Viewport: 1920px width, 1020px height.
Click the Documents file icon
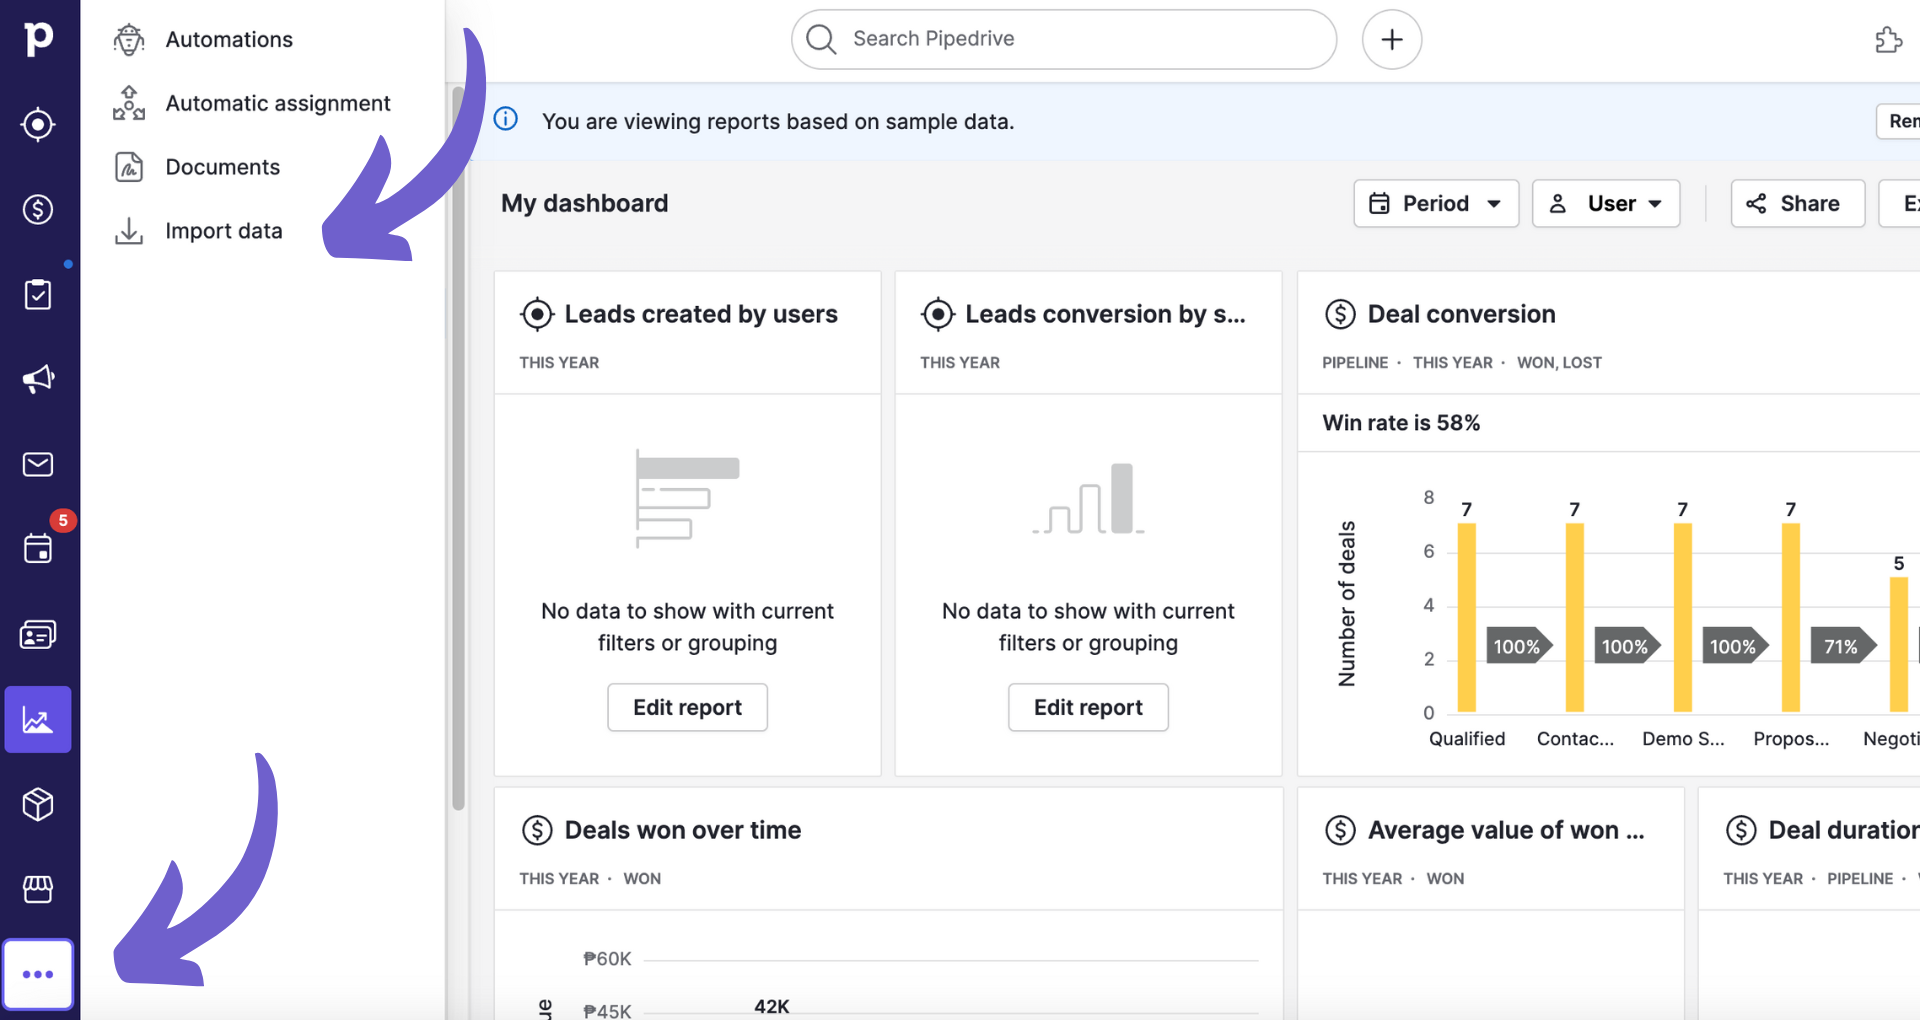click(x=129, y=167)
